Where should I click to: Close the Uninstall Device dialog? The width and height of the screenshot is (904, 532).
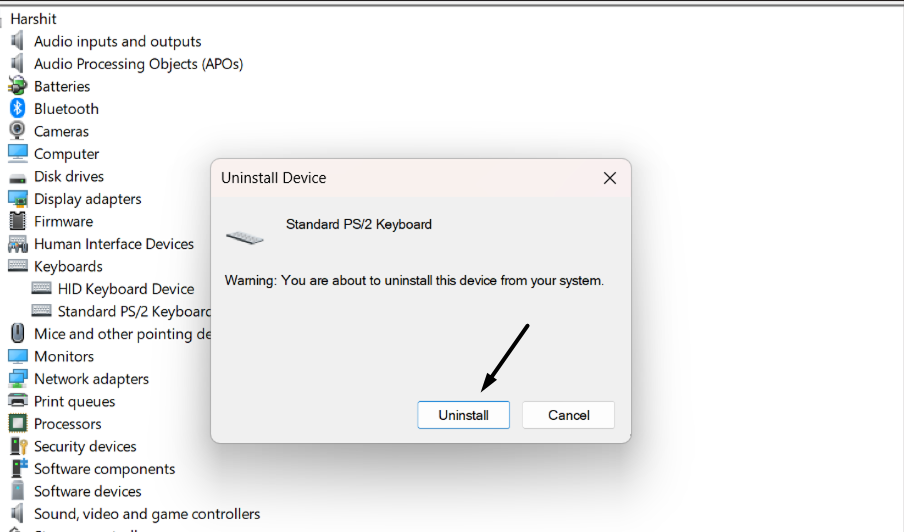pyautogui.click(x=609, y=178)
